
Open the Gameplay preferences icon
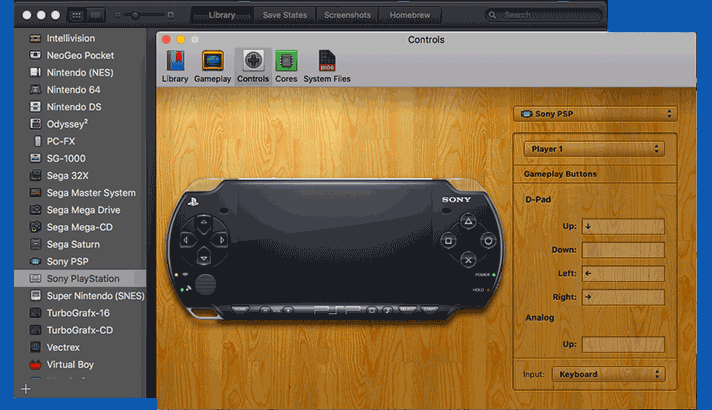pyautogui.click(x=213, y=61)
